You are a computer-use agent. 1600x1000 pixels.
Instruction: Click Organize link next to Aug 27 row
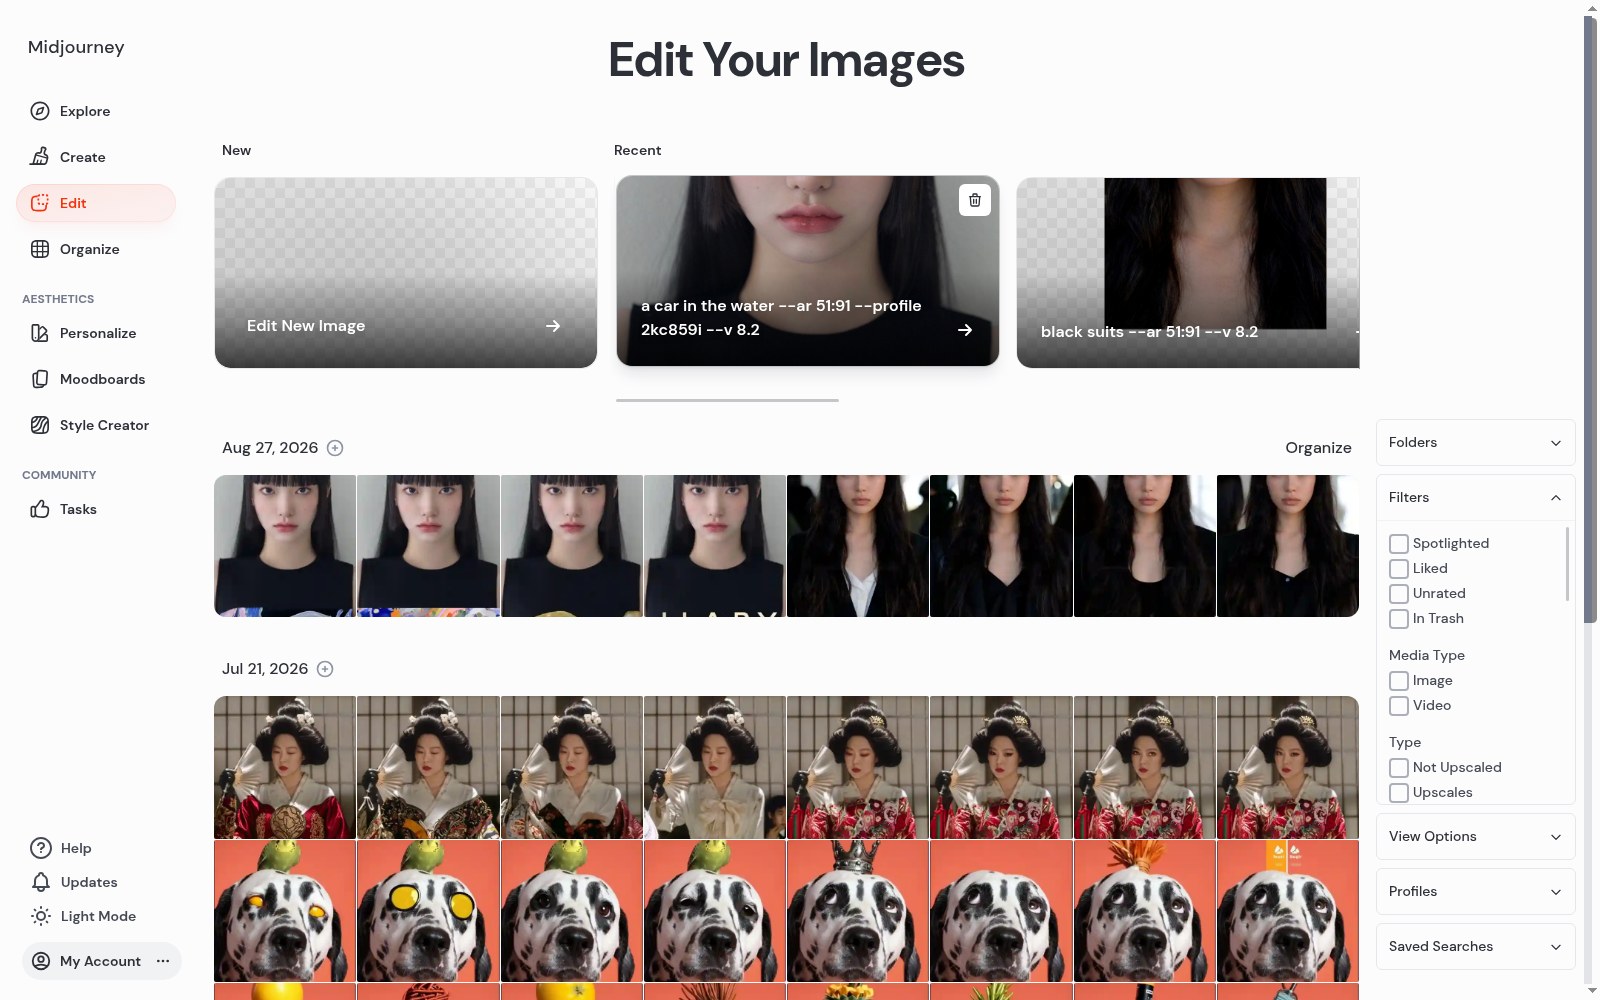(1318, 448)
